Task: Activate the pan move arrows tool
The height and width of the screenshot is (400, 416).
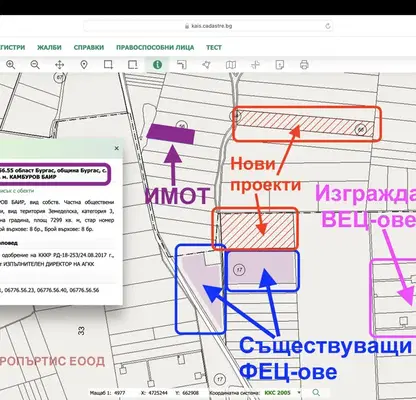Action: pyautogui.click(x=59, y=65)
